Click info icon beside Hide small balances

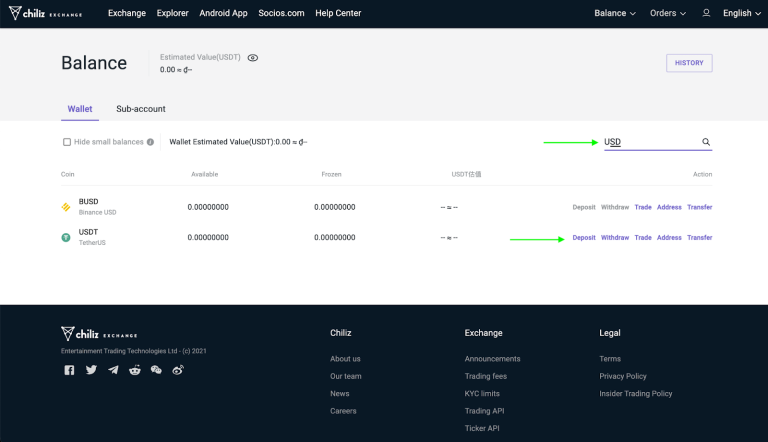(x=150, y=142)
